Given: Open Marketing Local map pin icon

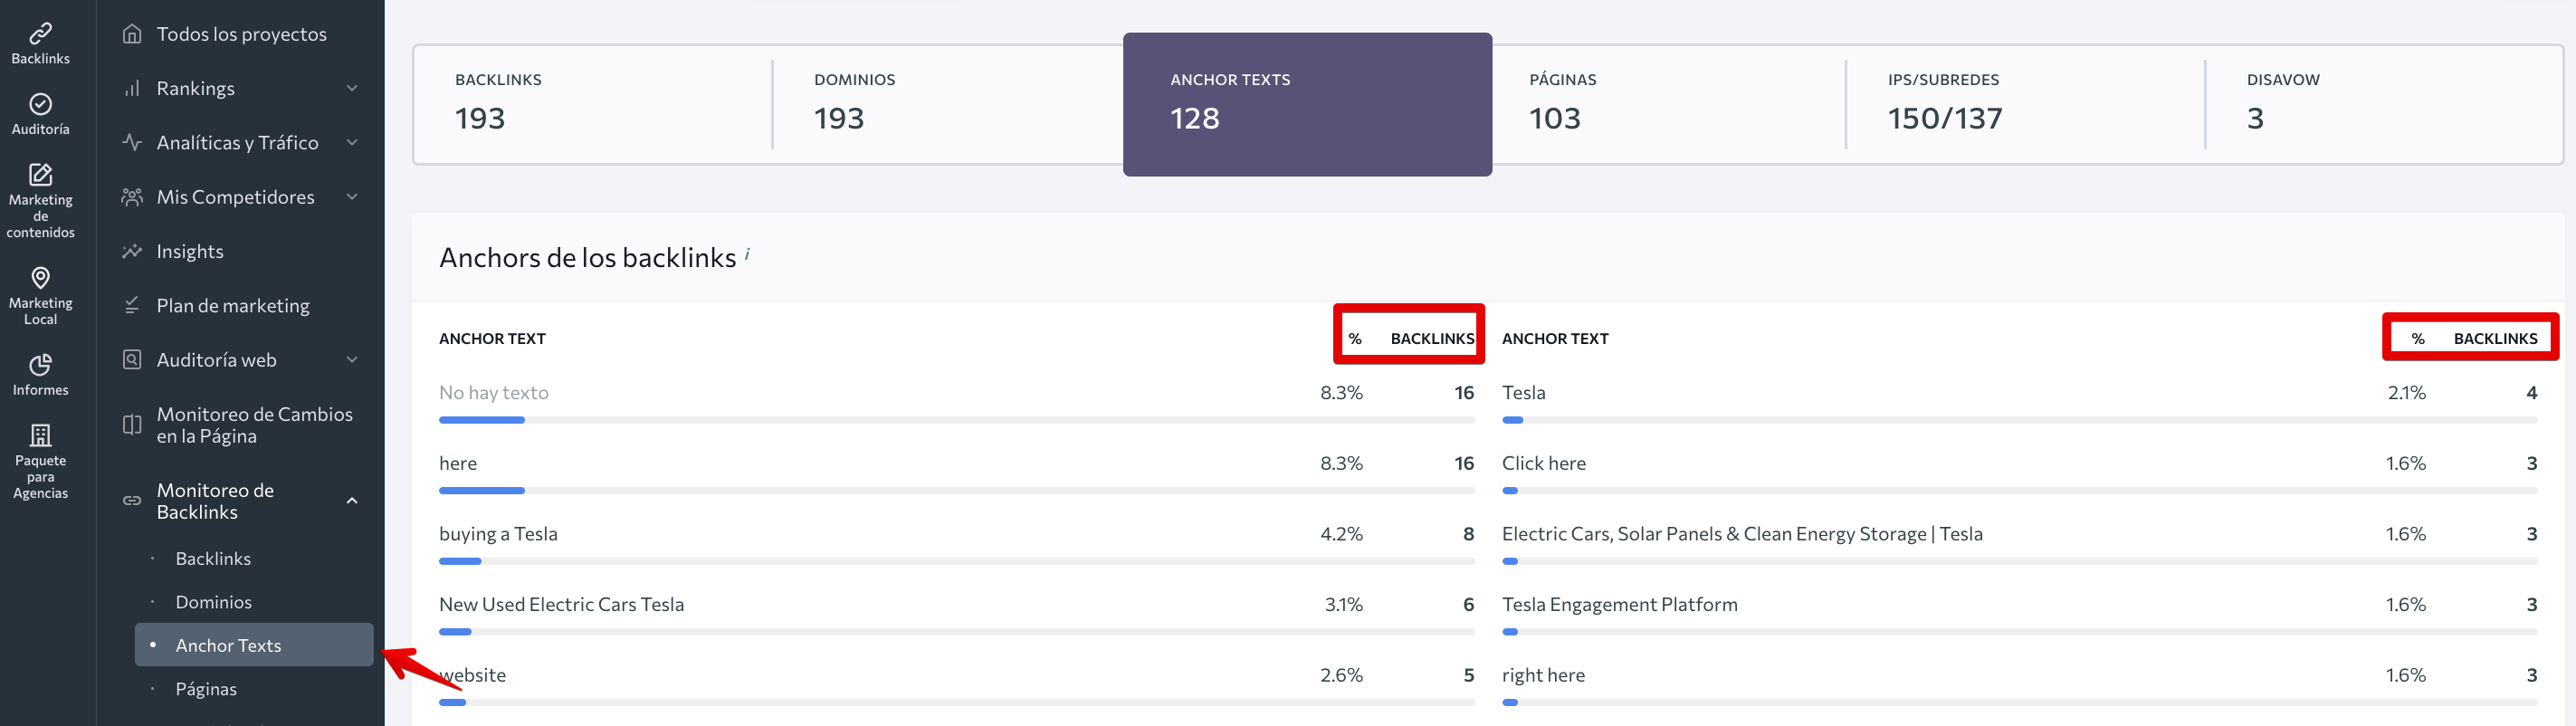Looking at the screenshot, I should 41,277.
